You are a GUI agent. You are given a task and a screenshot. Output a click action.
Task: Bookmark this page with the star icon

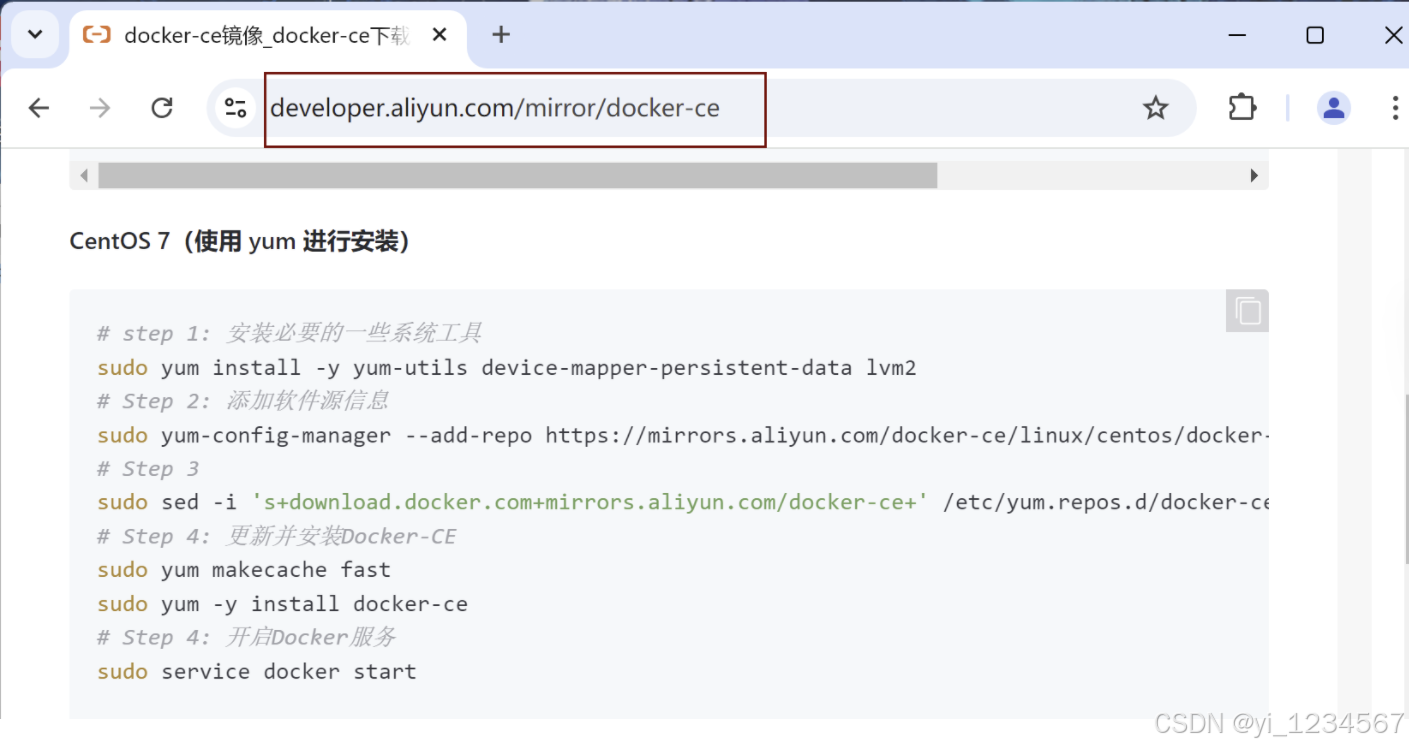click(x=1156, y=108)
